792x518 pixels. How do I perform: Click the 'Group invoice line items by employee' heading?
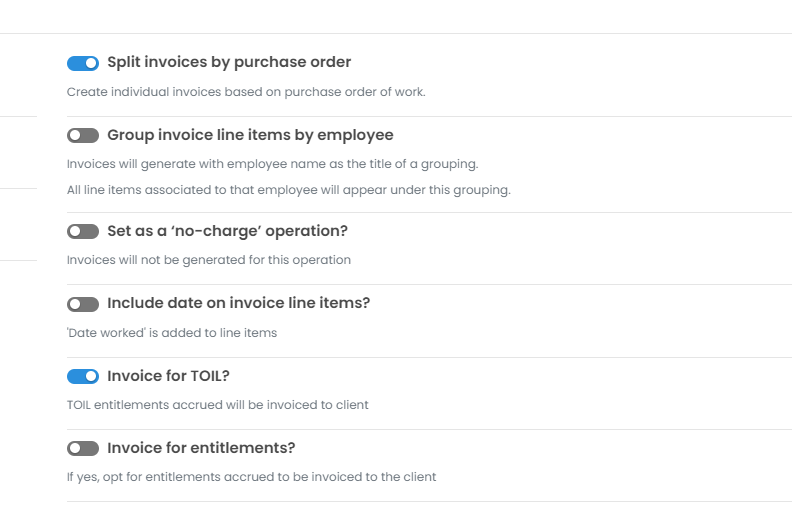250,135
